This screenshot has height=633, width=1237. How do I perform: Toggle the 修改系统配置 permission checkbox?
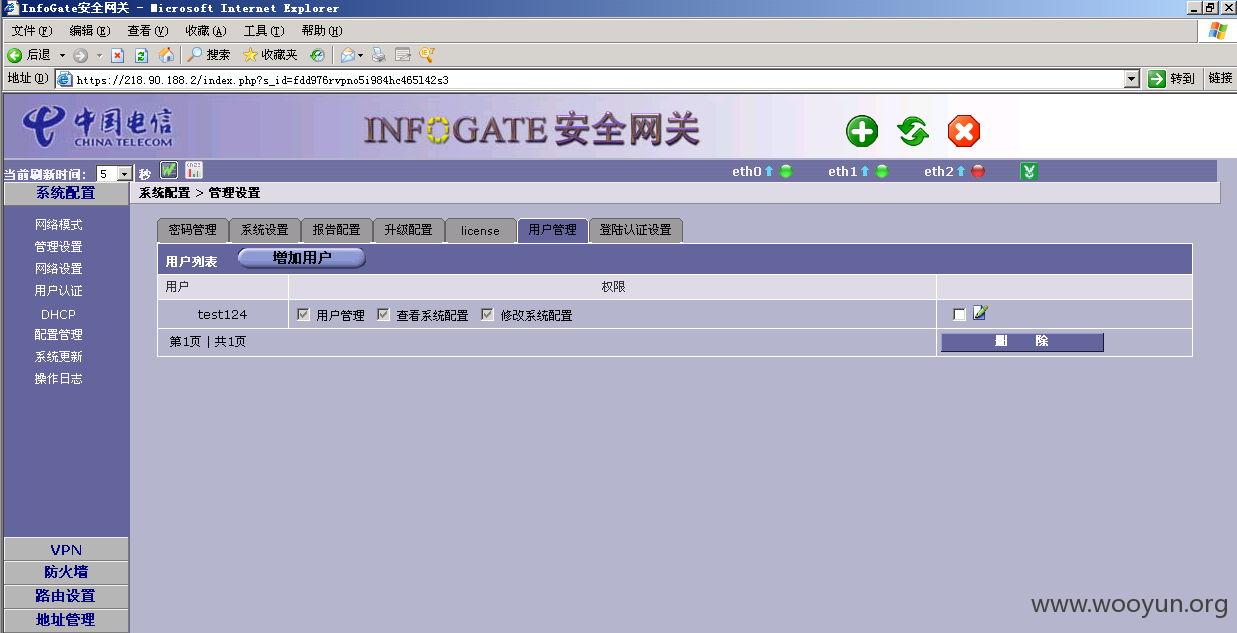[487, 314]
